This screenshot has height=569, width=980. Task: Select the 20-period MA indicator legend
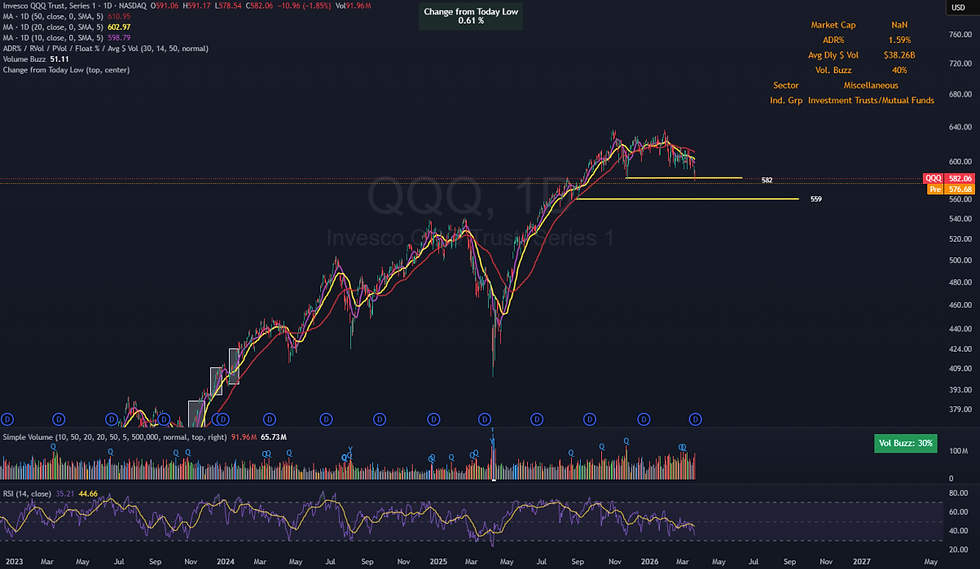[53, 27]
